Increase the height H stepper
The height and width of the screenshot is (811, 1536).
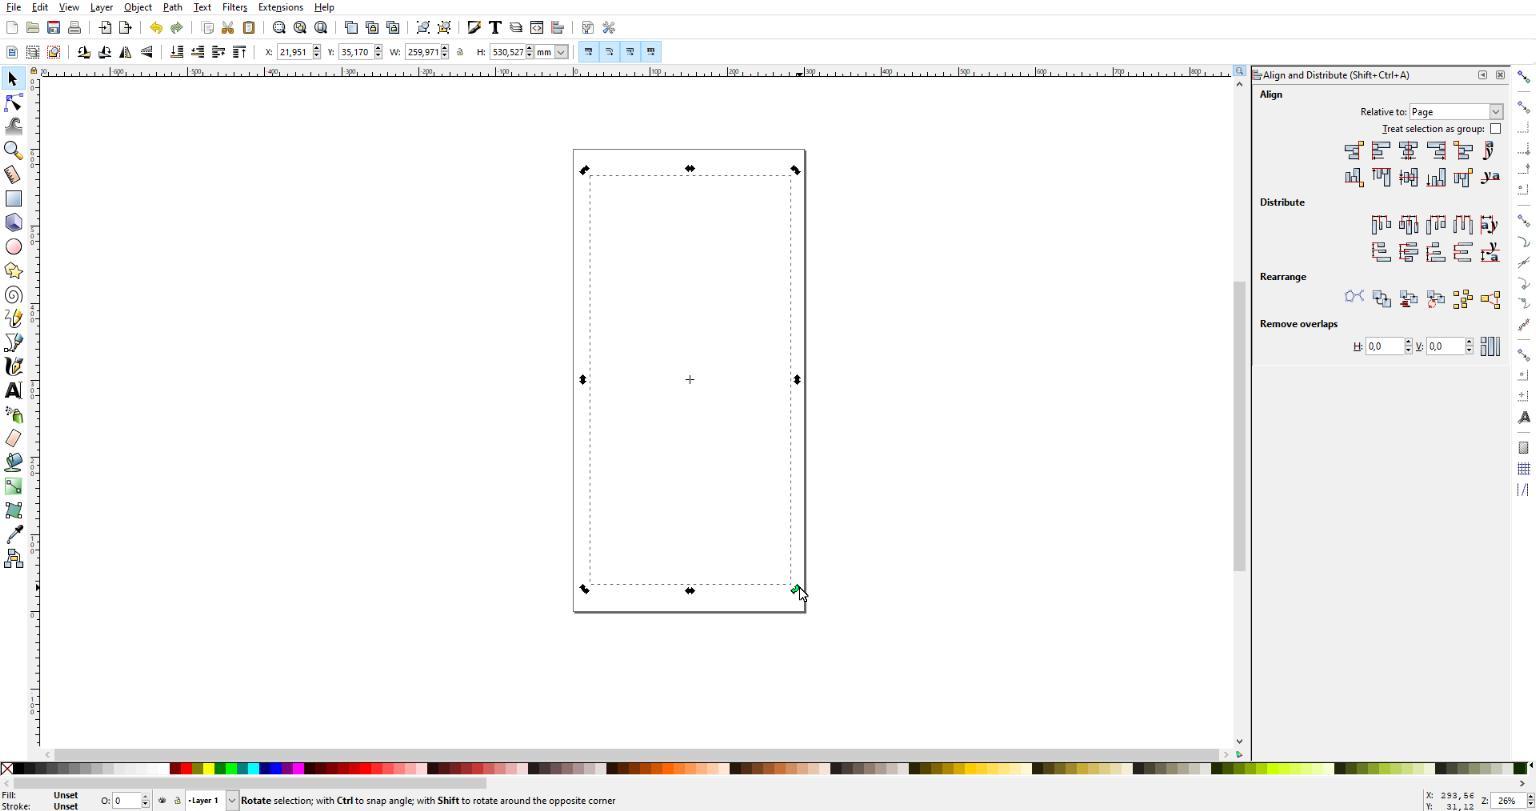[529, 48]
